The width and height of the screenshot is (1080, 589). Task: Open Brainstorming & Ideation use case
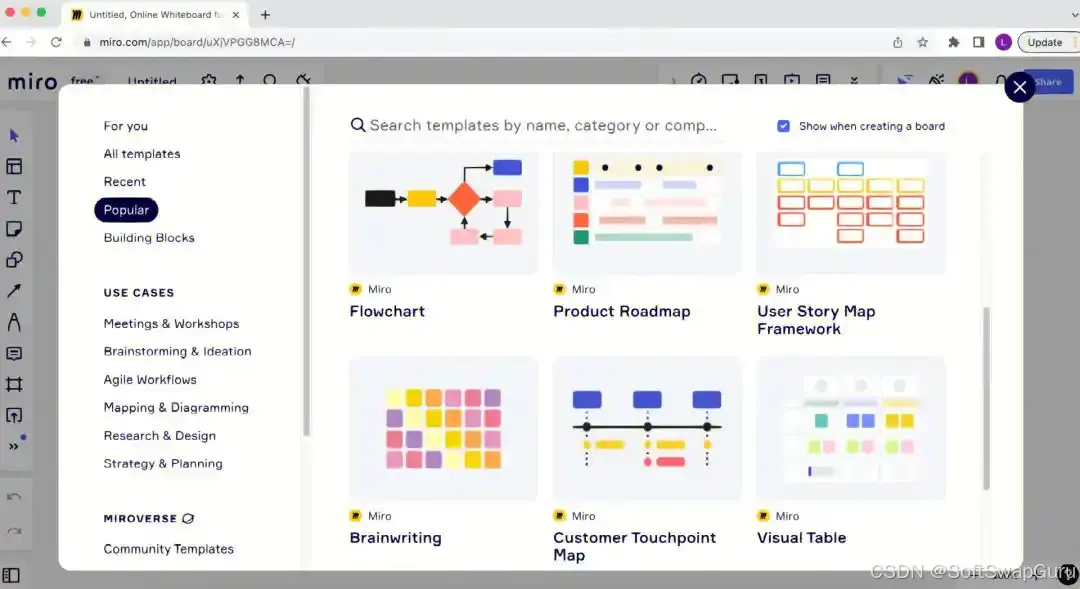(x=178, y=351)
